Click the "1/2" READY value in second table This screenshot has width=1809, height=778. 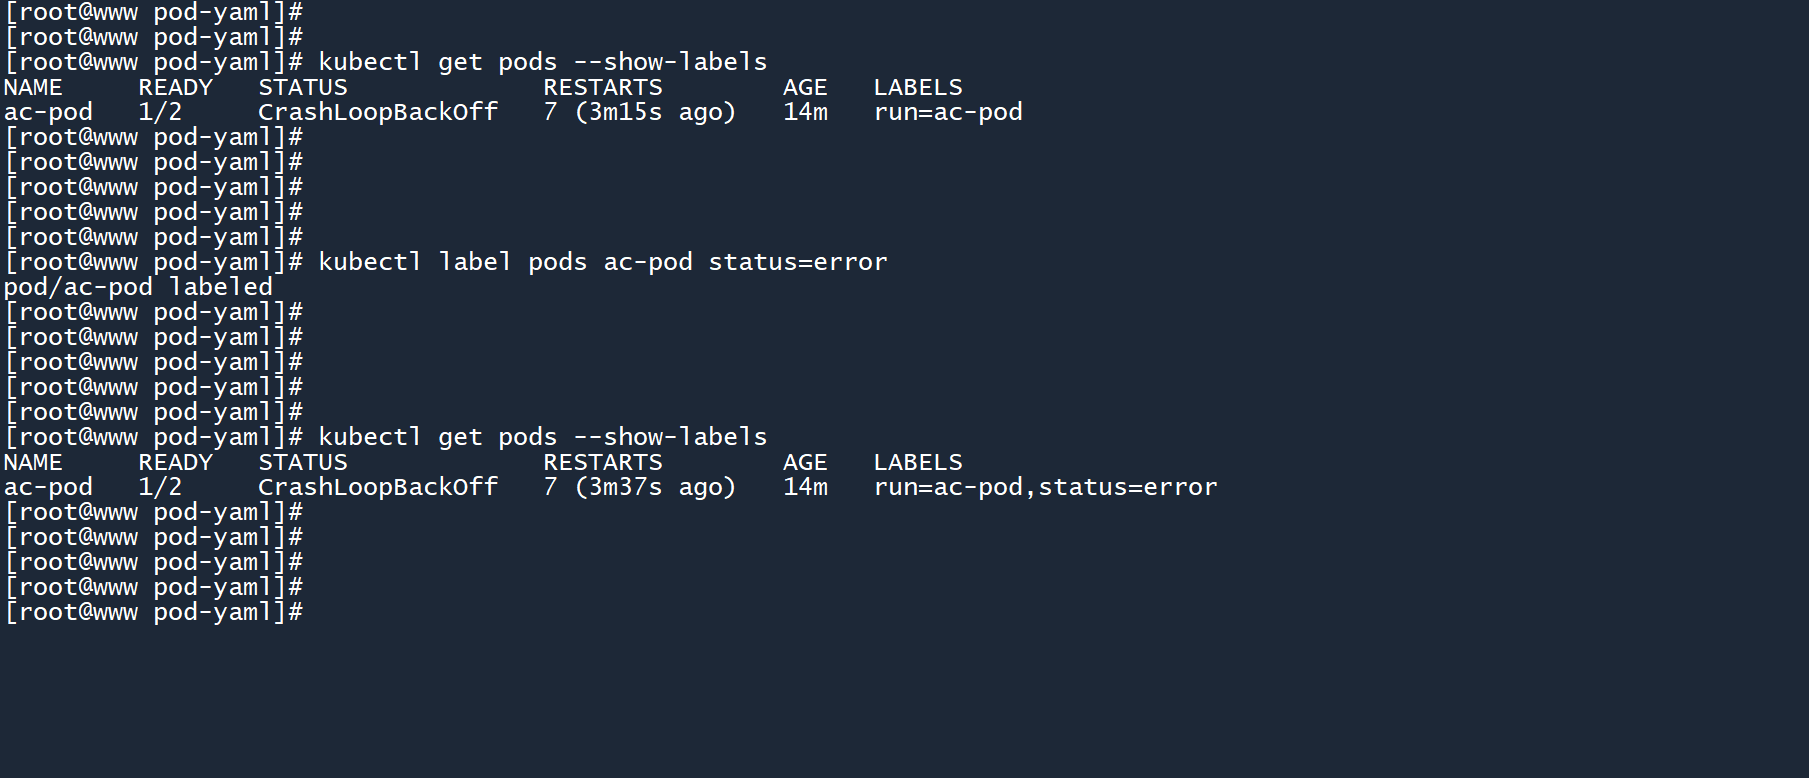tap(160, 488)
